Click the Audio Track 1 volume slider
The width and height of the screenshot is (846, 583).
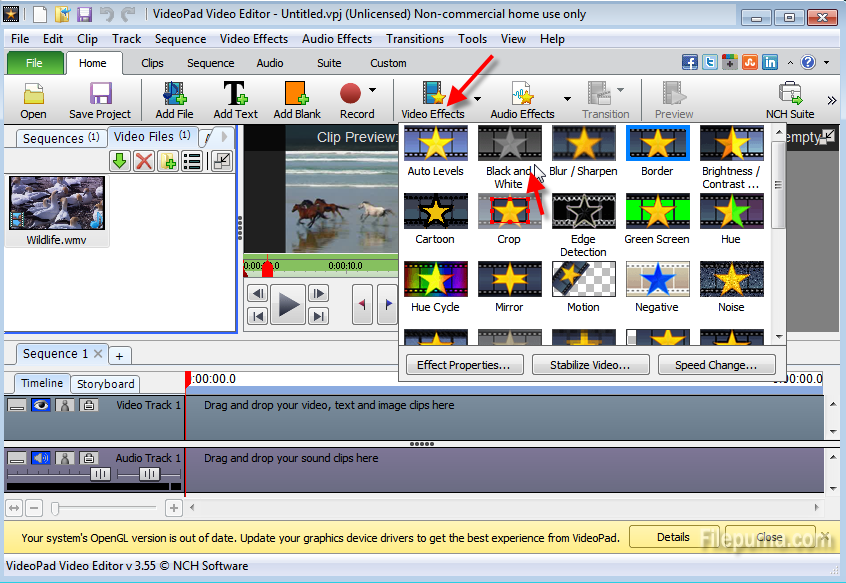coord(100,474)
